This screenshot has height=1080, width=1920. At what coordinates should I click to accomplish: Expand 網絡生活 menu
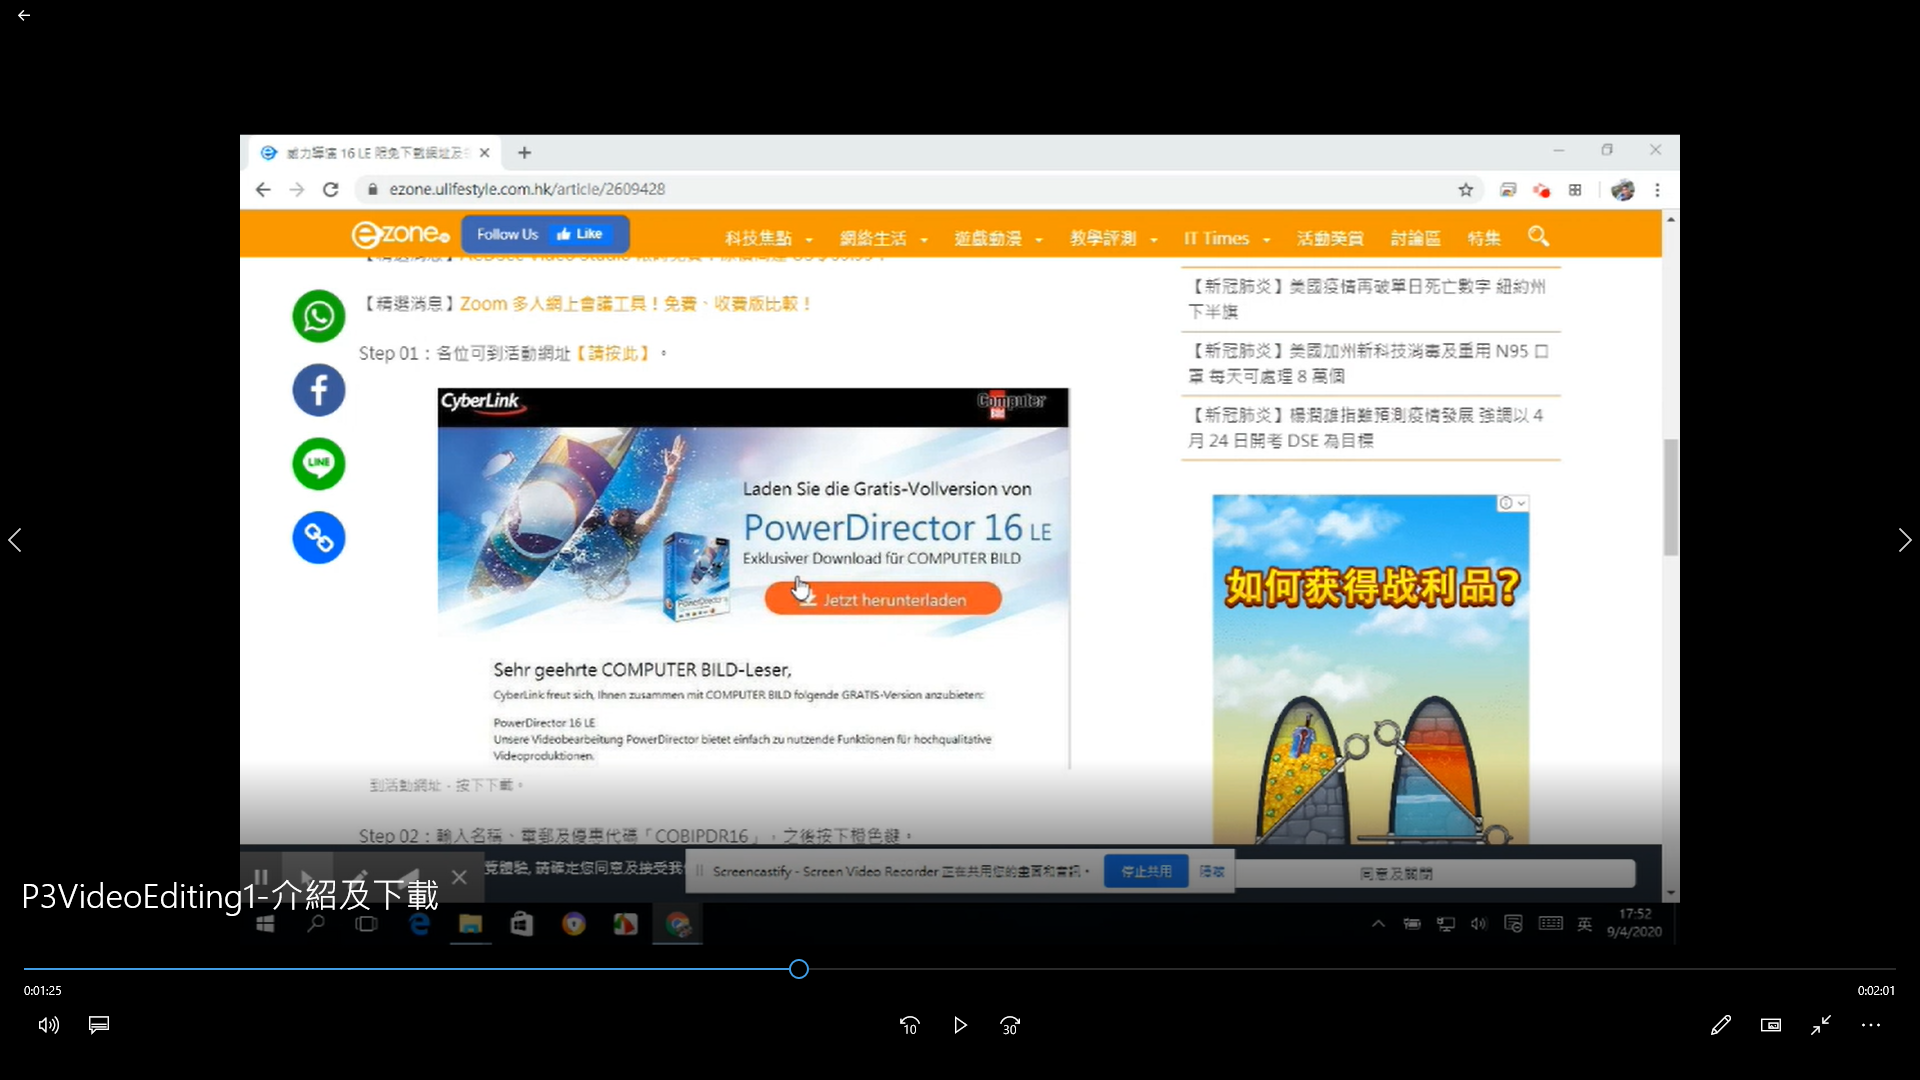883,239
